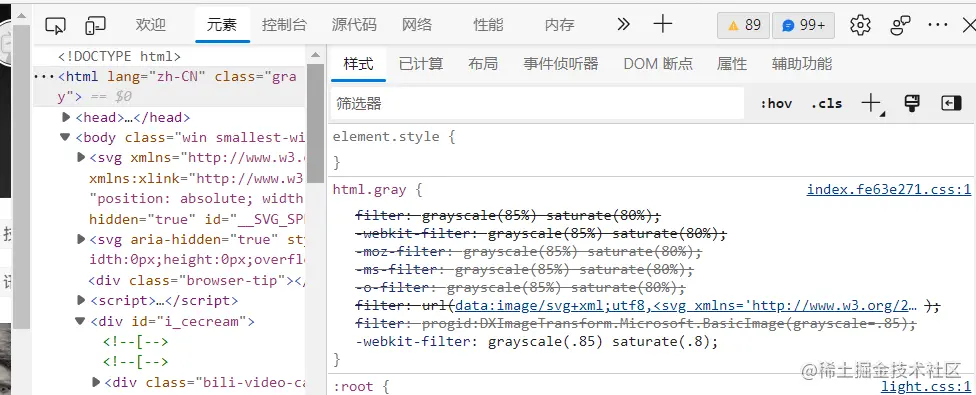Select the 辅助功能 sub-tab

coord(802,63)
